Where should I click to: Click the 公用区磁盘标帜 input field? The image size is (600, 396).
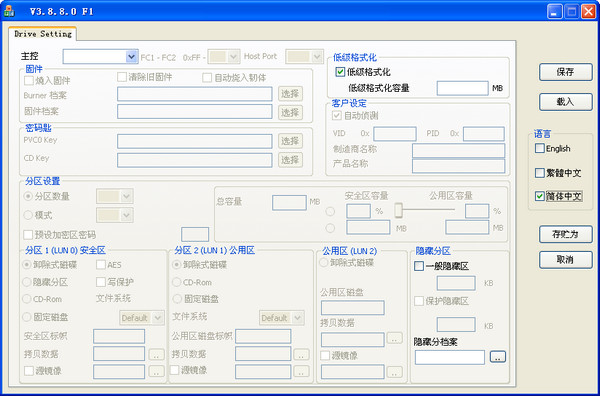point(263,336)
